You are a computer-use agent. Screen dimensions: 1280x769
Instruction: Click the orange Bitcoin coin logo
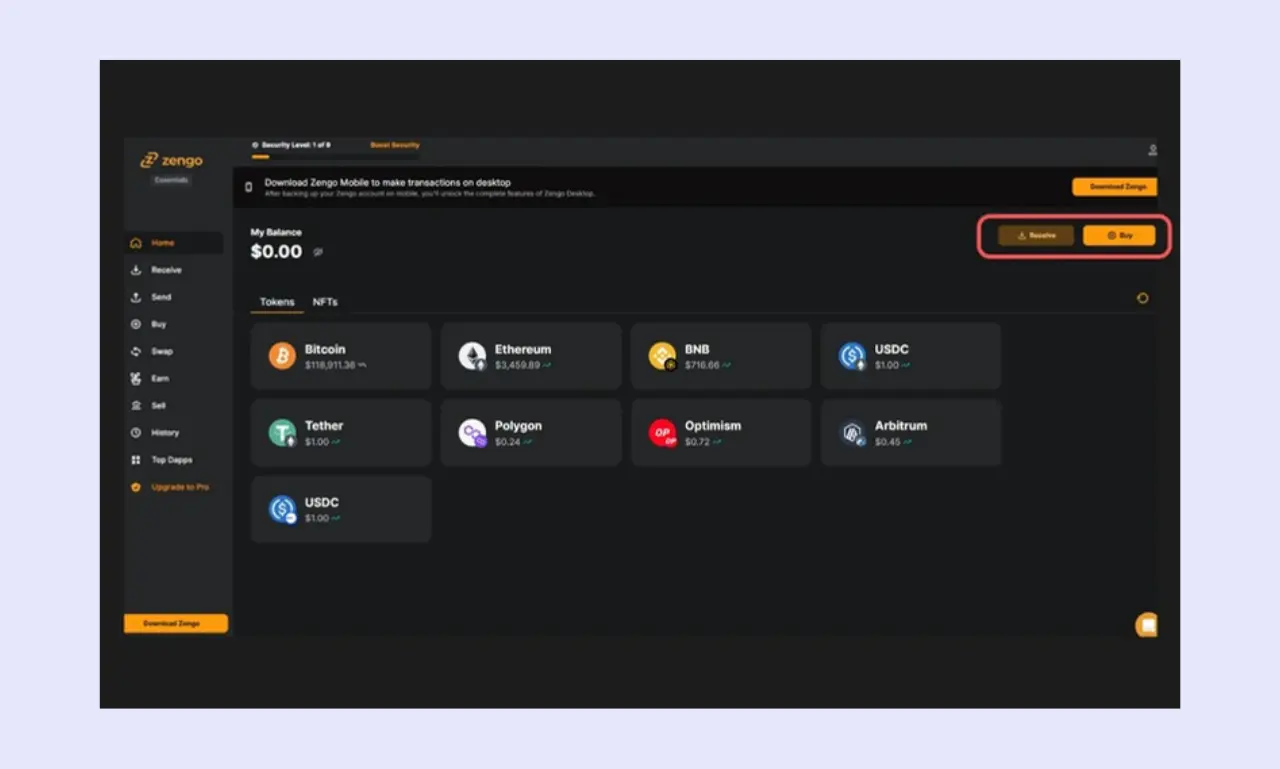pos(282,355)
